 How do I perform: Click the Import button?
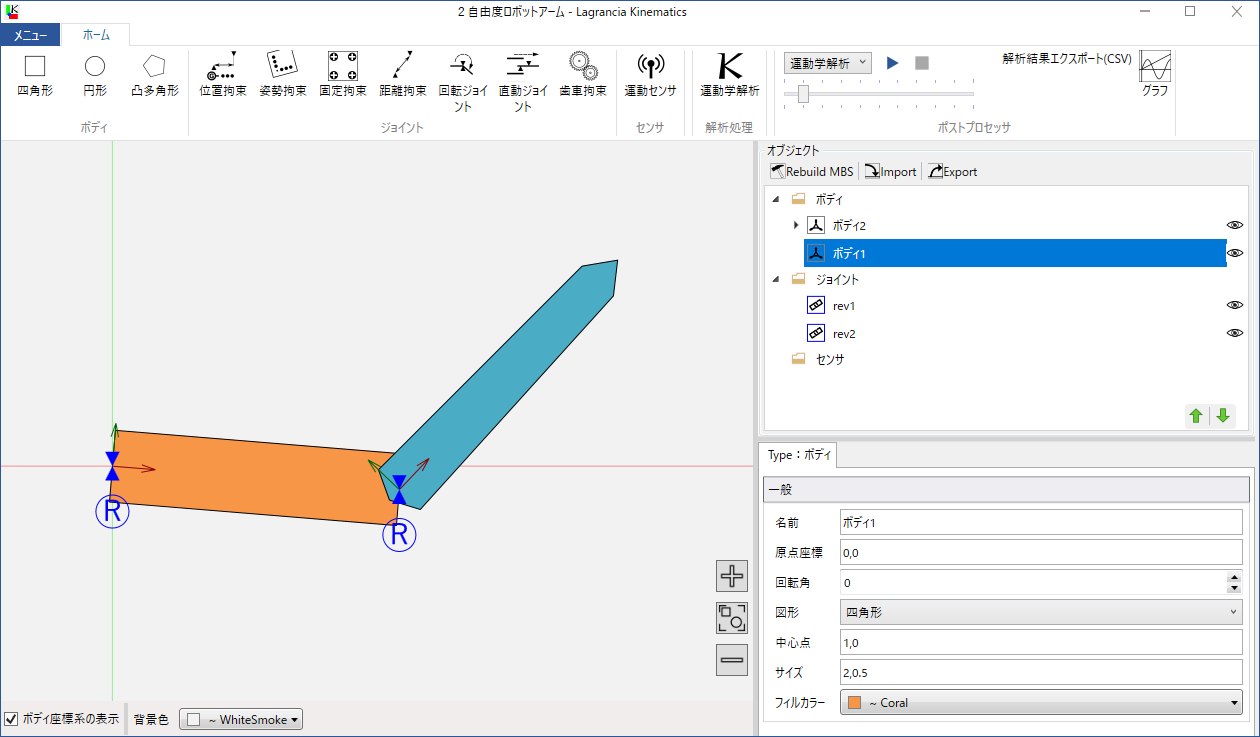[890, 171]
